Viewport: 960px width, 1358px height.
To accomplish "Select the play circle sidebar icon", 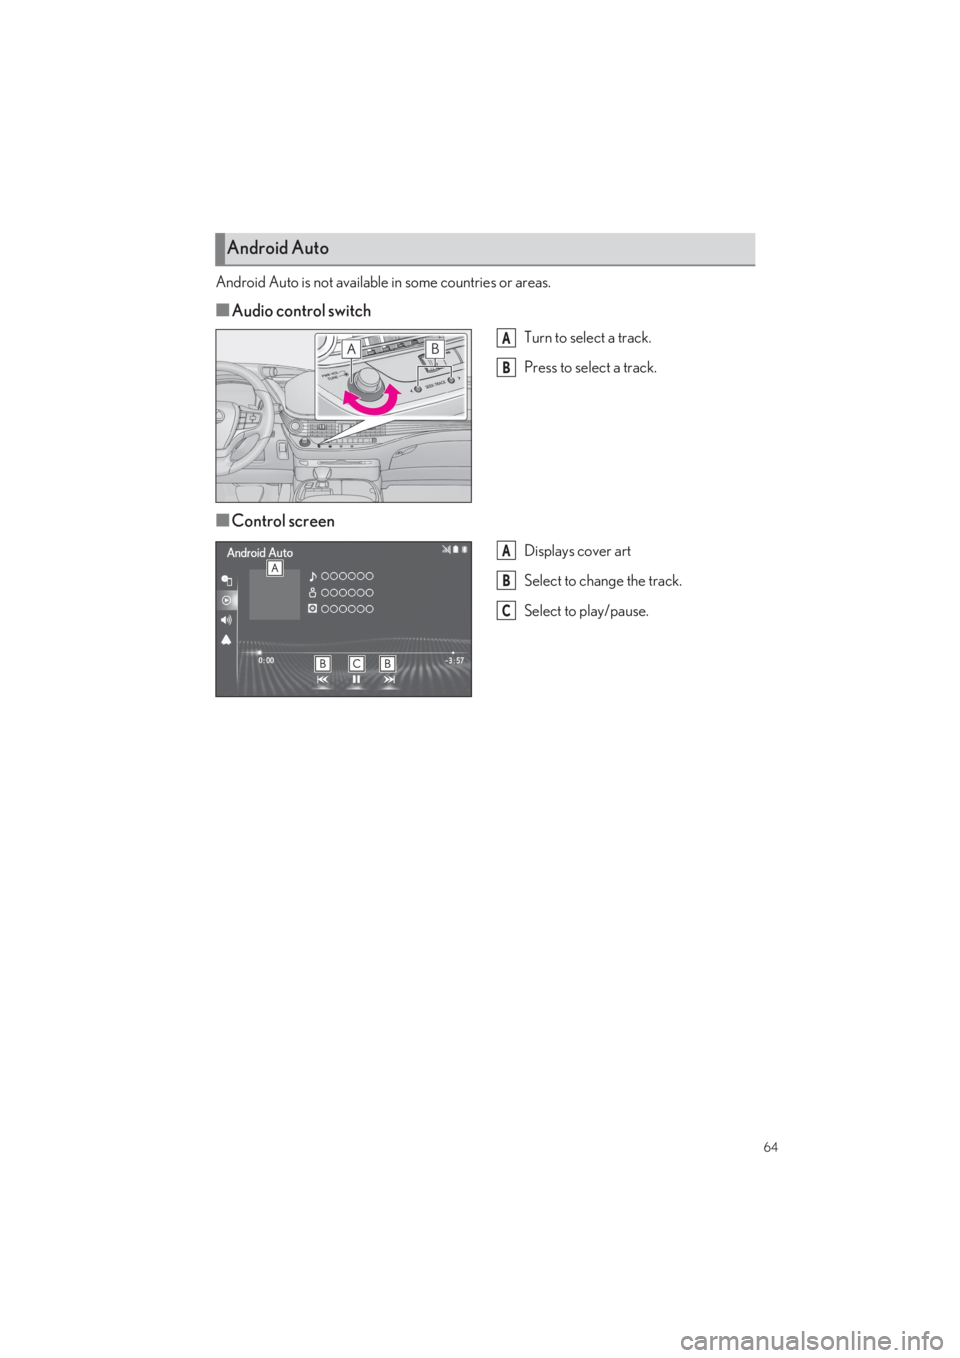I will [x=227, y=600].
